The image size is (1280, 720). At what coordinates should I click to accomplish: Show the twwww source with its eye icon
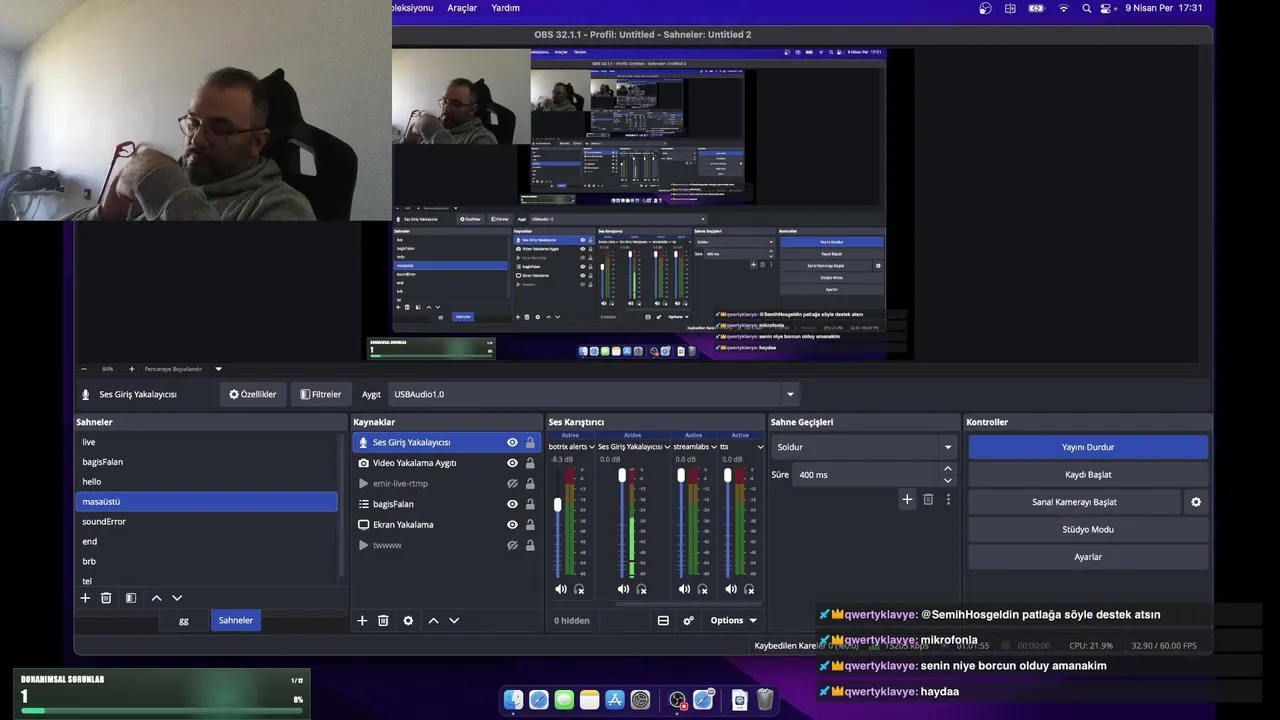[512, 545]
